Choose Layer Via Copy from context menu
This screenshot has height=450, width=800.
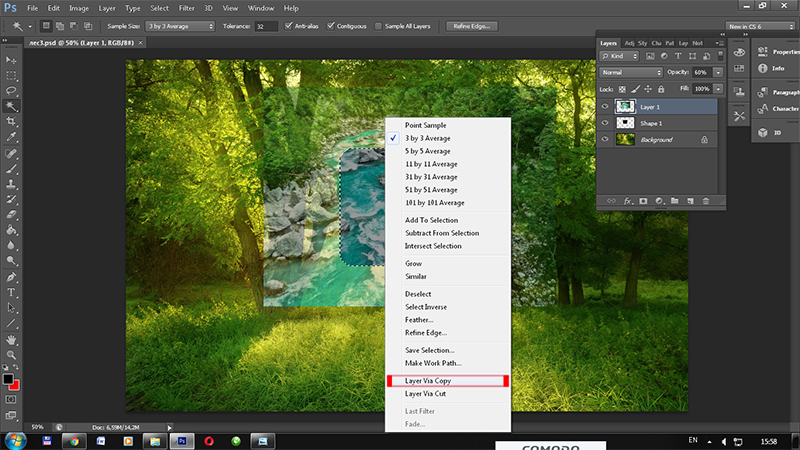point(448,381)
